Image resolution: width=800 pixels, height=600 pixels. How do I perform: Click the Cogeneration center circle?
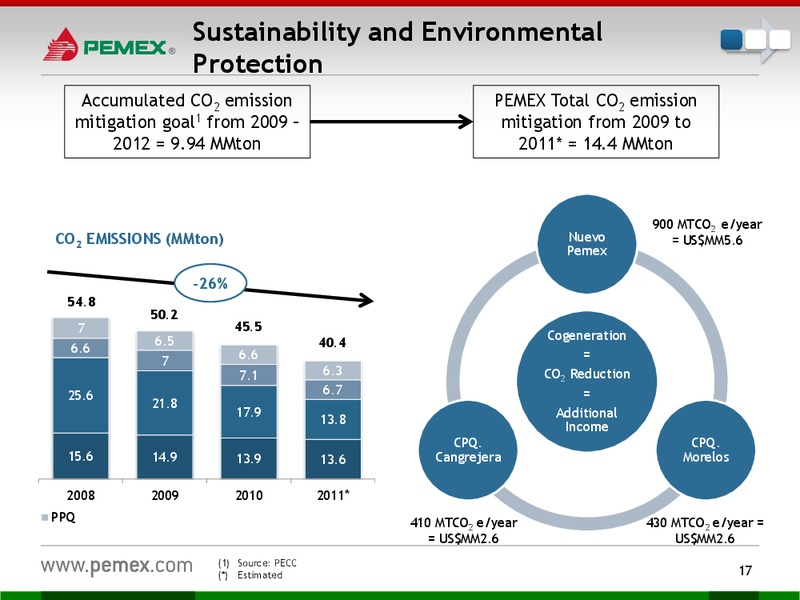click(587, 381)
